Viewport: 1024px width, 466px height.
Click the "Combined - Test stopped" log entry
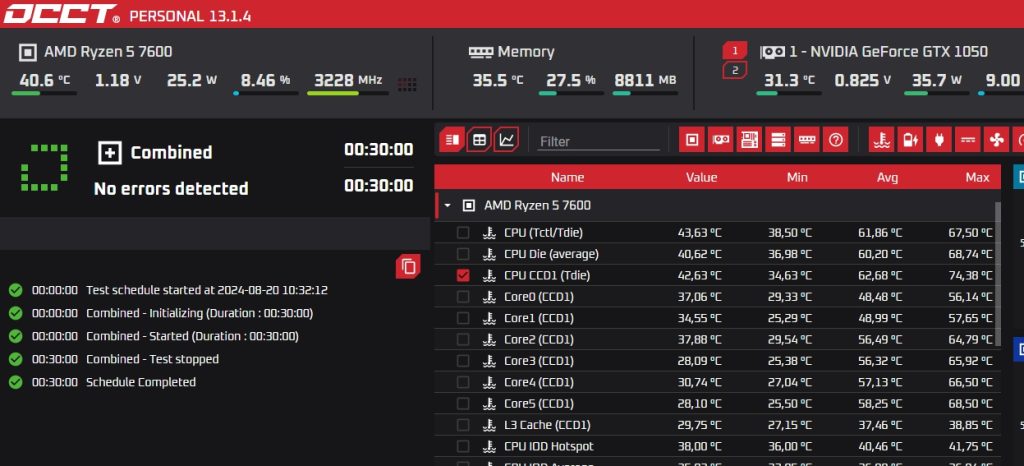[x=153, y=359]
